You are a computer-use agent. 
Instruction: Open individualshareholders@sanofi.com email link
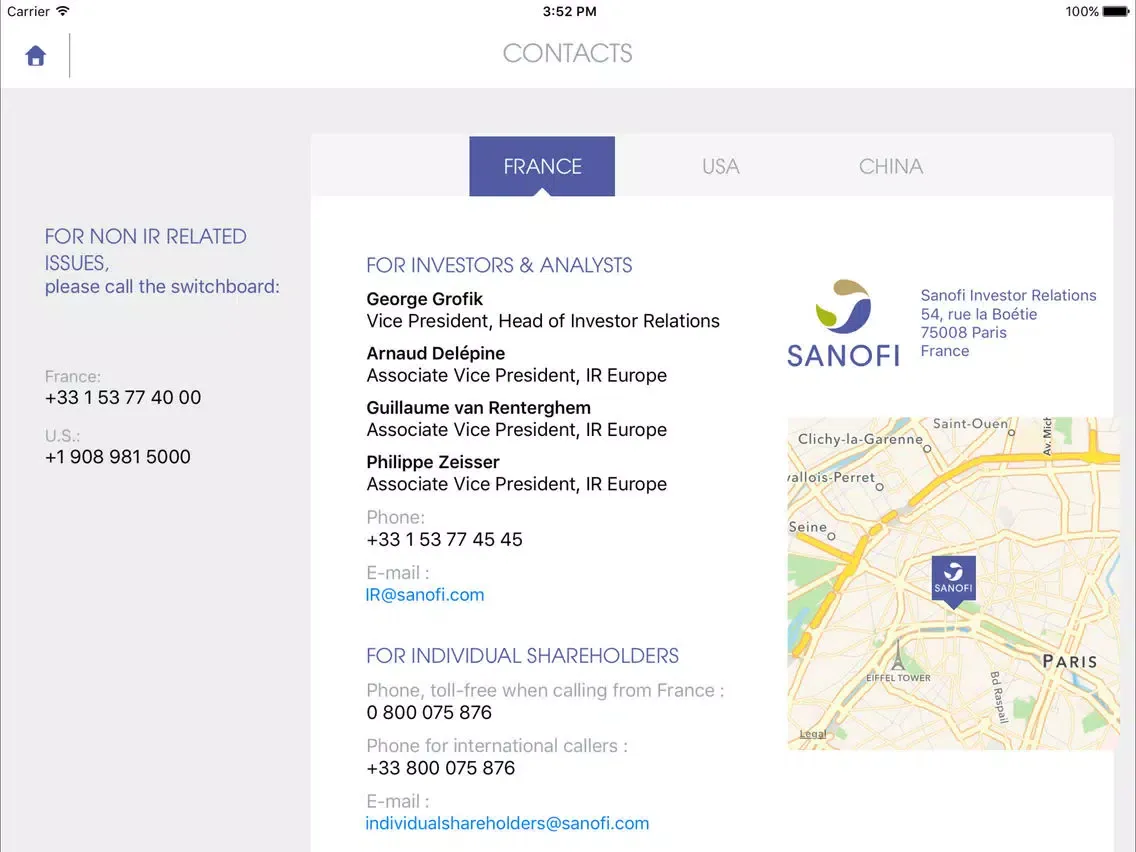pyautogui.click(x=507, y=823)
